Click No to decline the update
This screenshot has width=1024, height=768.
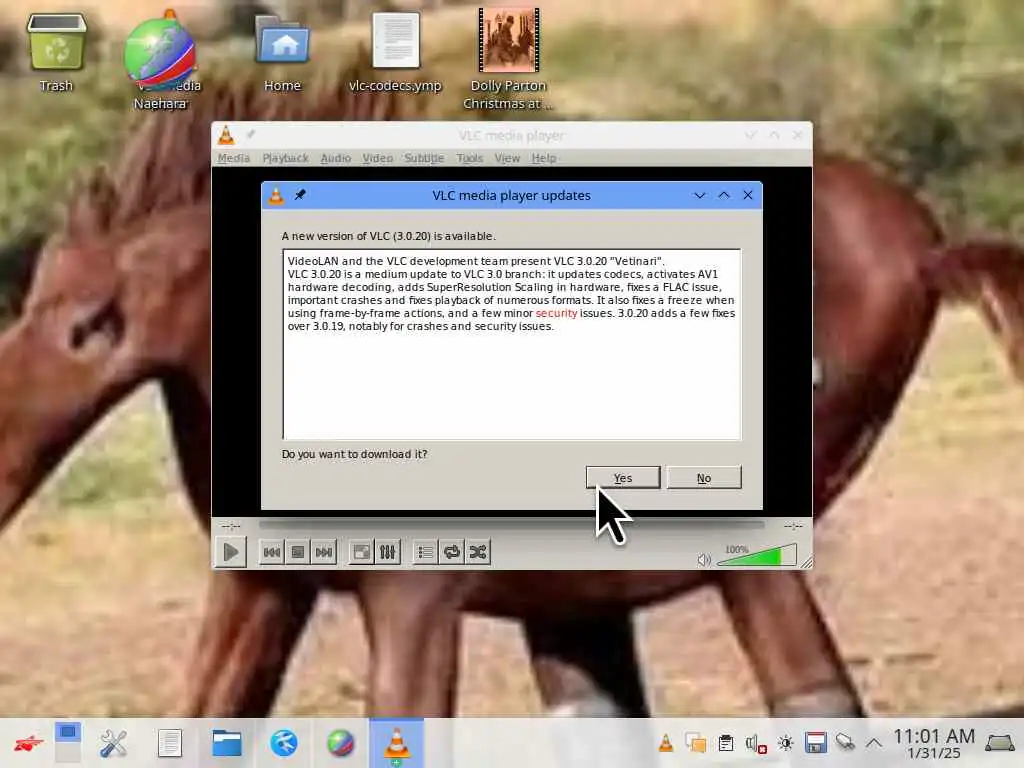[x=703, y=477]
